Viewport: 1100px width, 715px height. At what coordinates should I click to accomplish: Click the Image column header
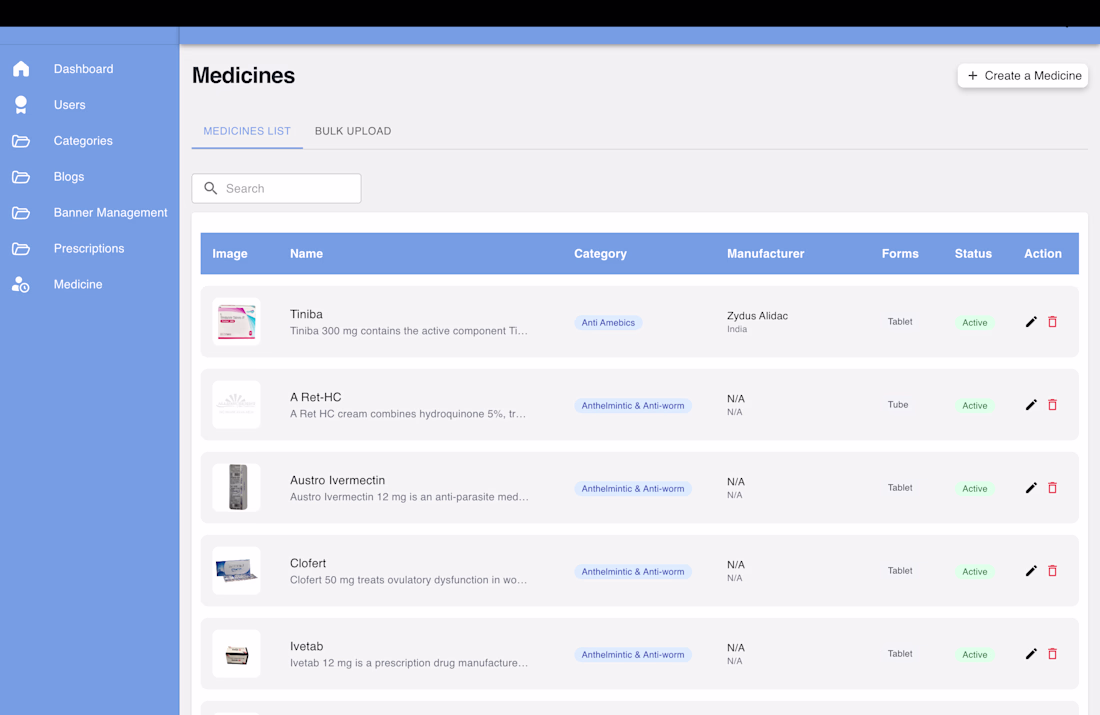[230, 253]
